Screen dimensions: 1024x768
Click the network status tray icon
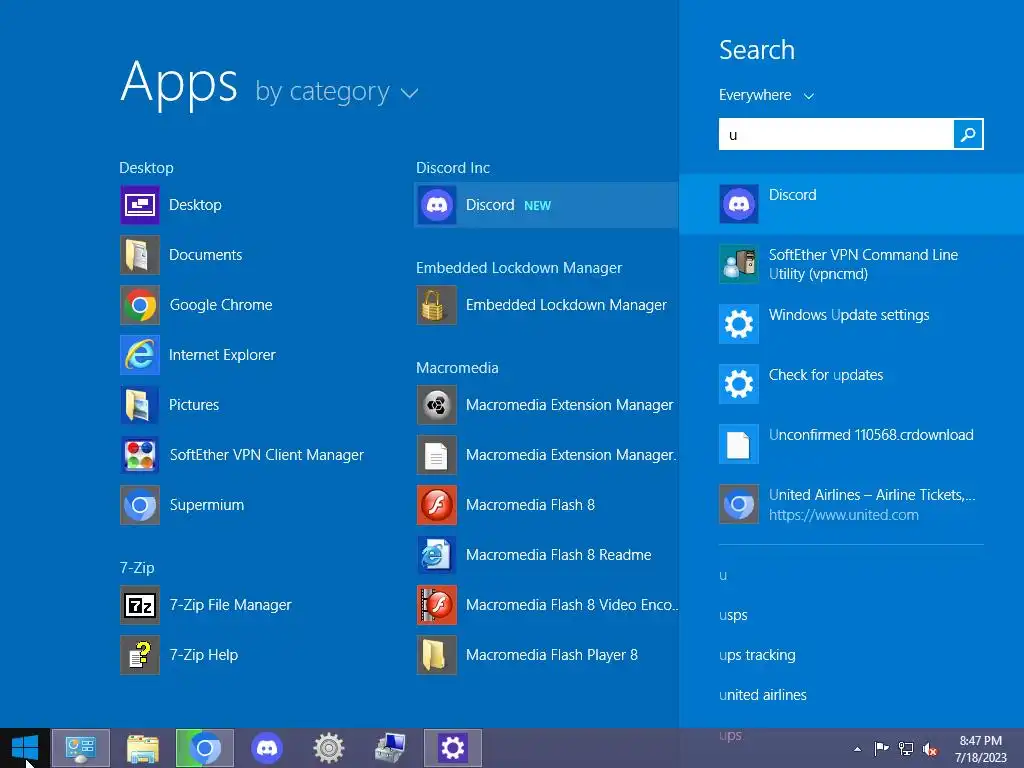tap(905, 749)
